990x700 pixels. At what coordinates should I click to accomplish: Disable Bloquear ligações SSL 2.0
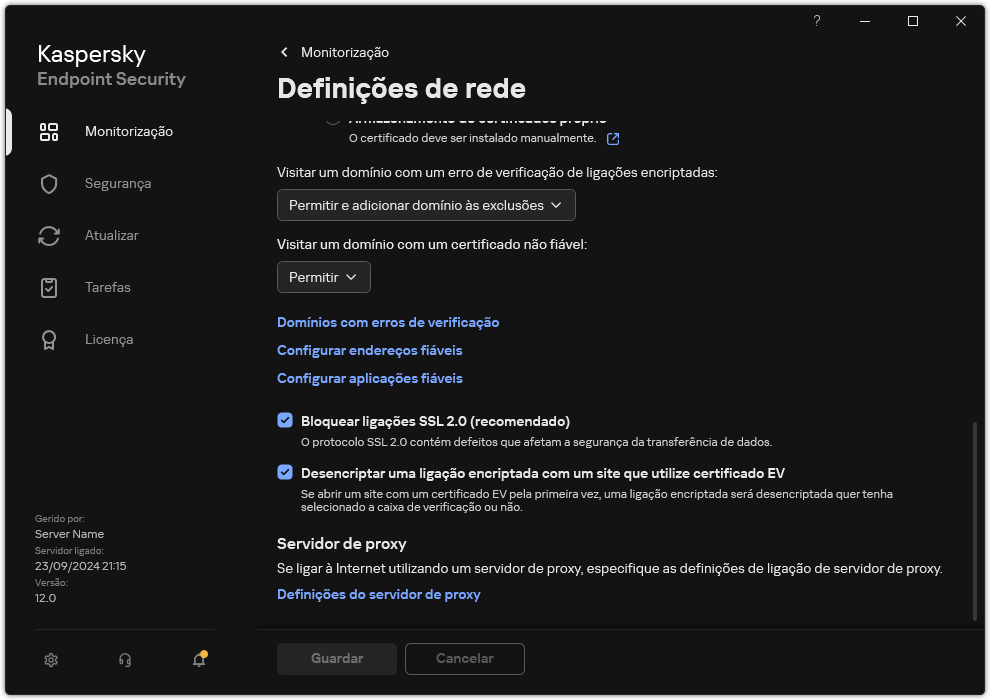pos(285,420)
